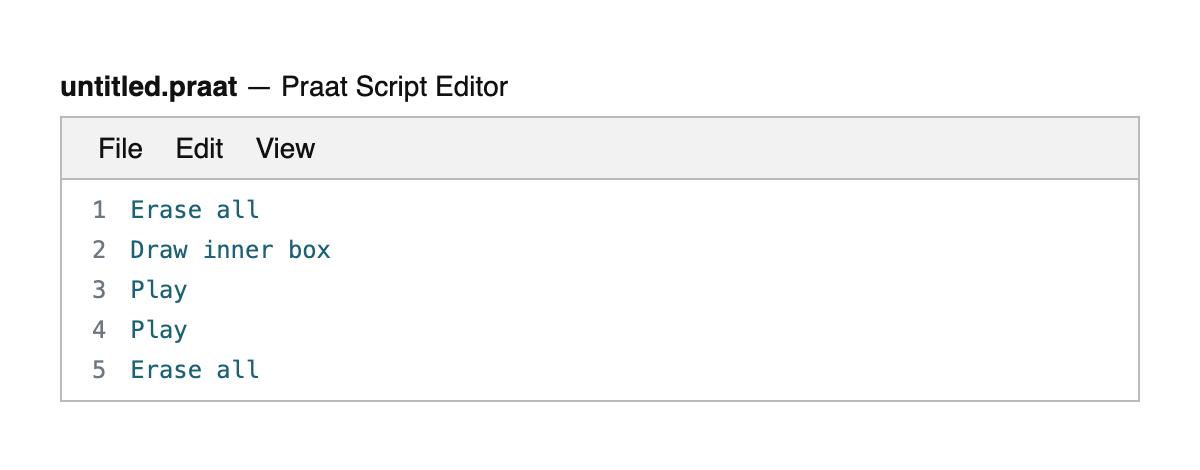Select line number 1 in the gutter
The width and height of the screenshot is (1200, 470).
click(x=98, y=210)
